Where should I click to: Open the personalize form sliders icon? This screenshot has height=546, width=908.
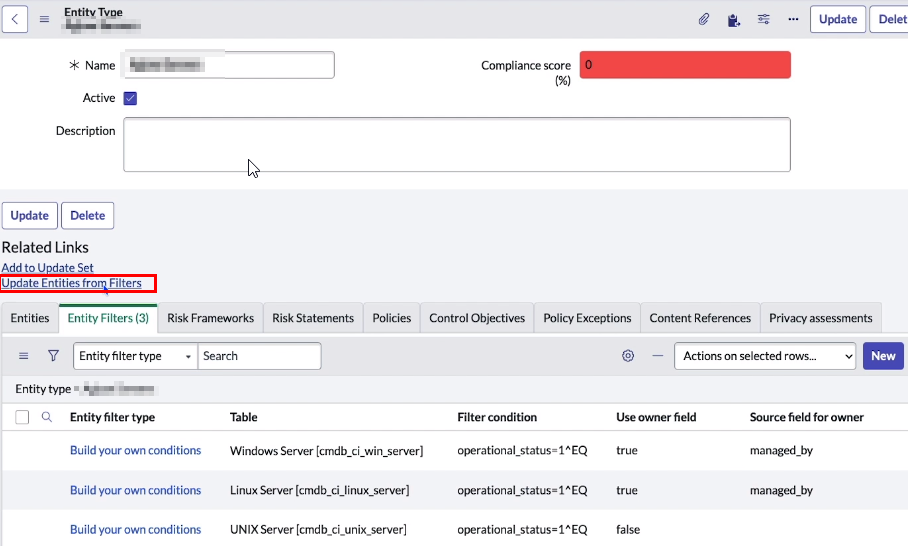coord(764,19)
